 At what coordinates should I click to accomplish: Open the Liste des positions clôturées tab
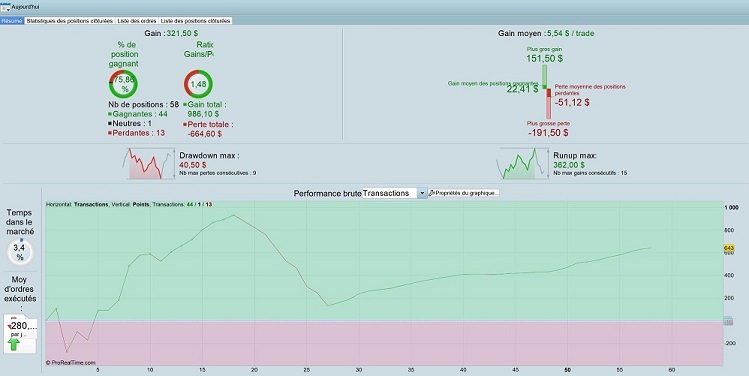click(195, 21)
